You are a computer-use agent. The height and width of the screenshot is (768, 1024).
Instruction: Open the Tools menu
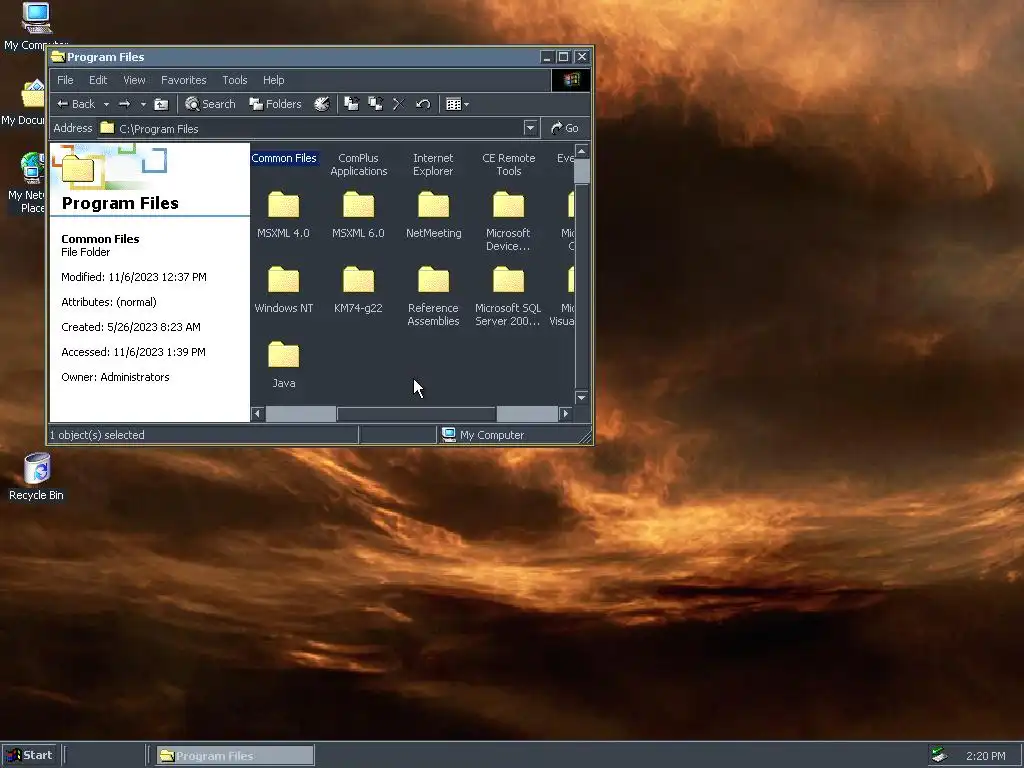click(x=234, y=80)
